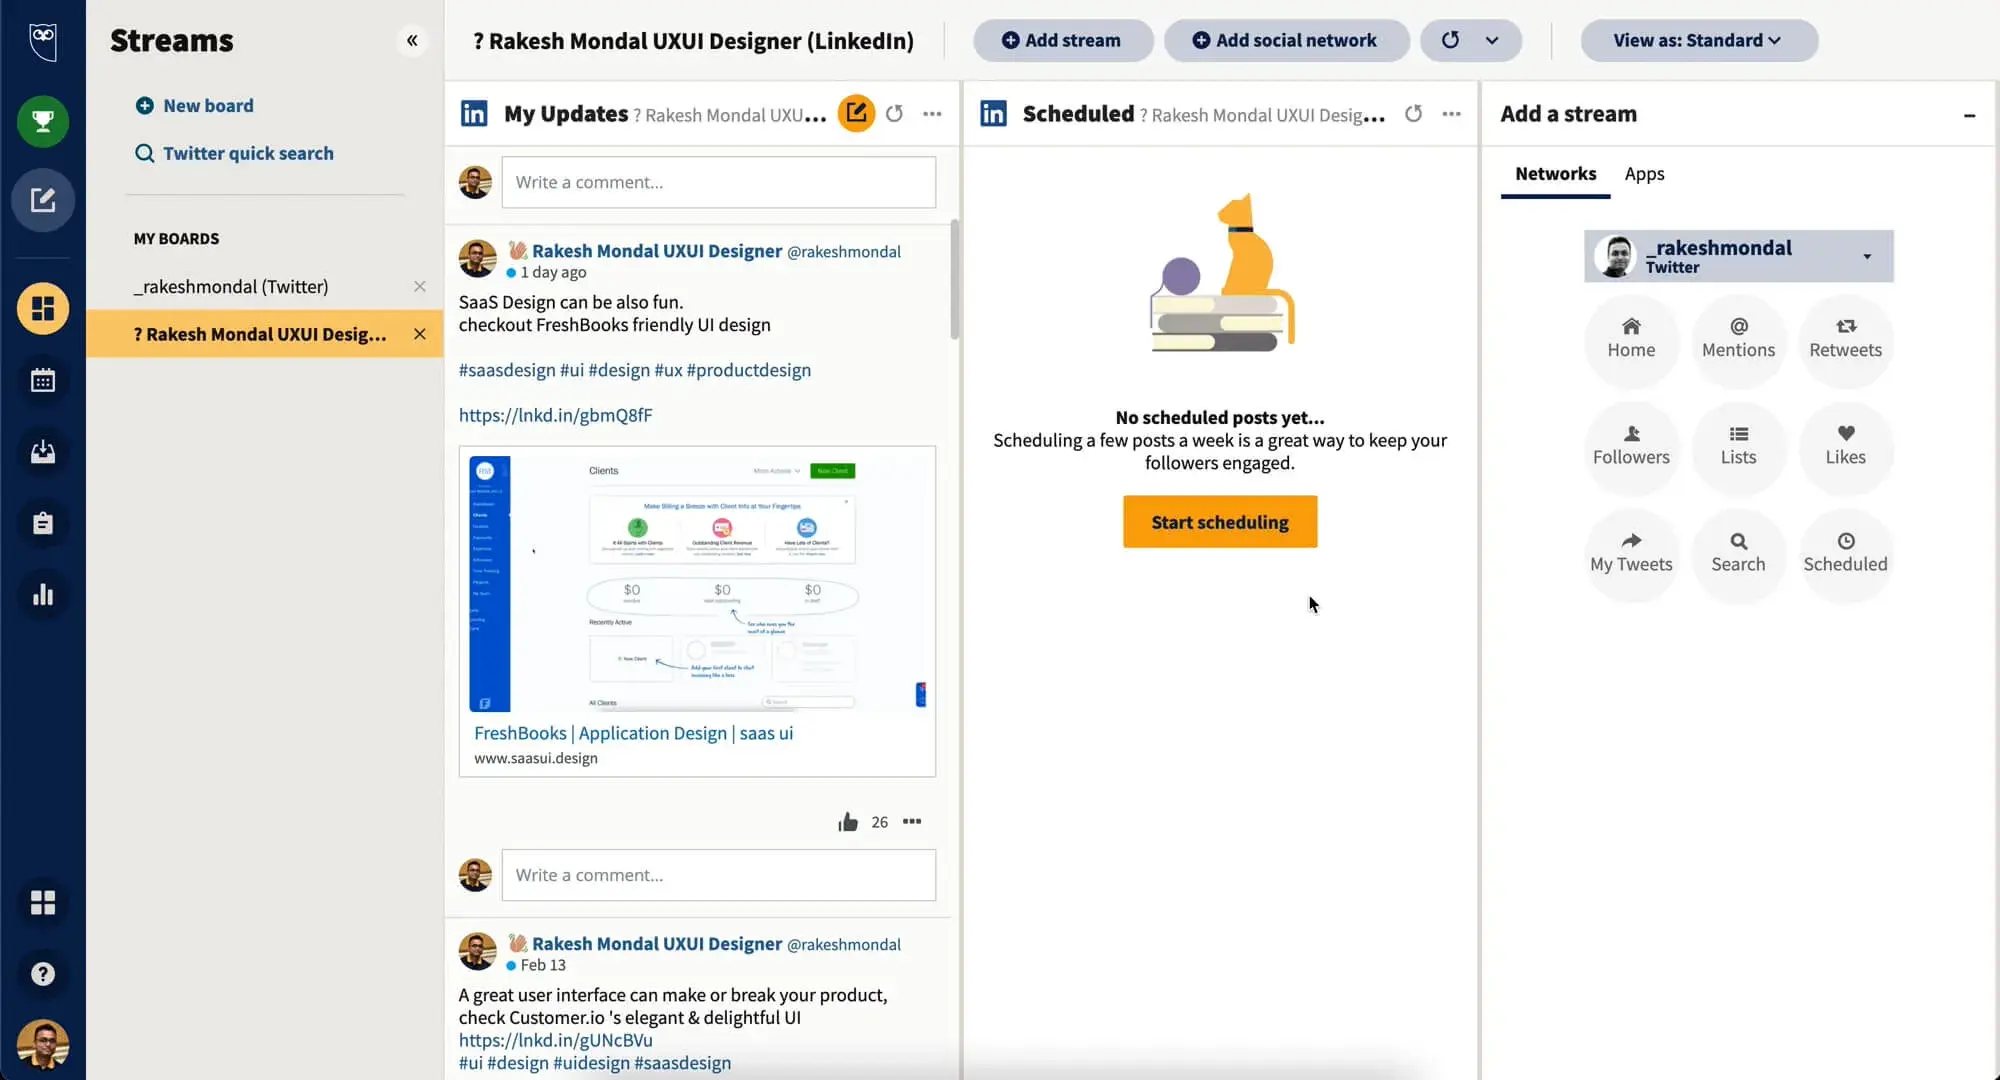The image size is (2000, 1080).
Task: Refresh the Scheduled stream
Action: (x=1412, y=114)
